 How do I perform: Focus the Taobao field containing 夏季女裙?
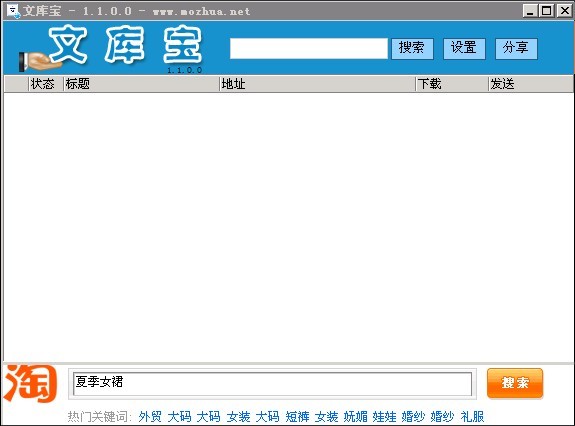[x=272, y=384]
